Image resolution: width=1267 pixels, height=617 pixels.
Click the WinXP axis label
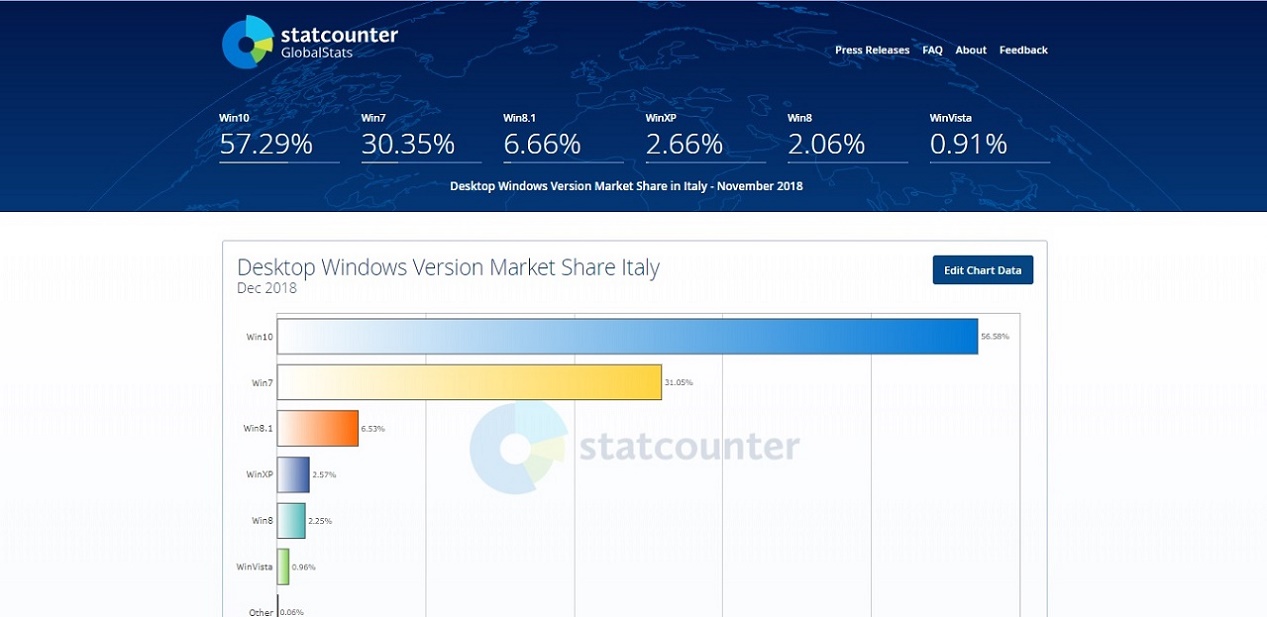click(x=260, y=475)
